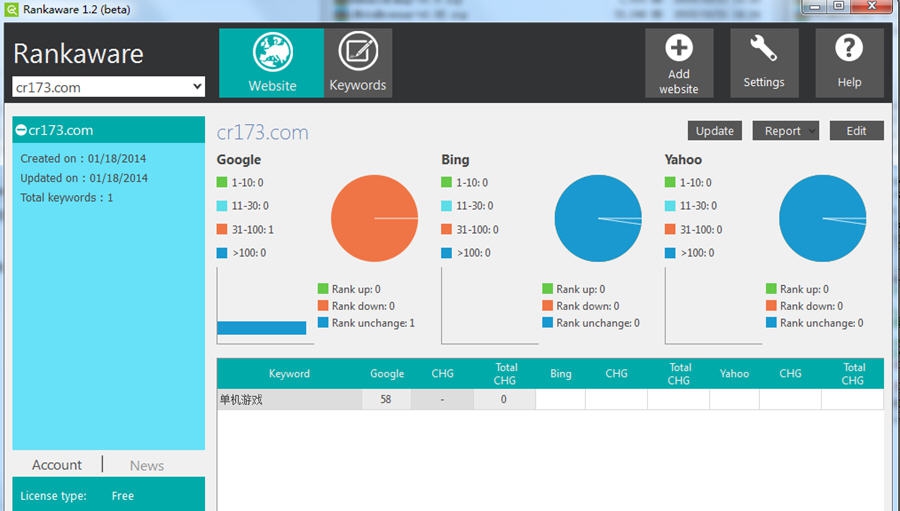Click the Google pie chart

click(374, 218)
